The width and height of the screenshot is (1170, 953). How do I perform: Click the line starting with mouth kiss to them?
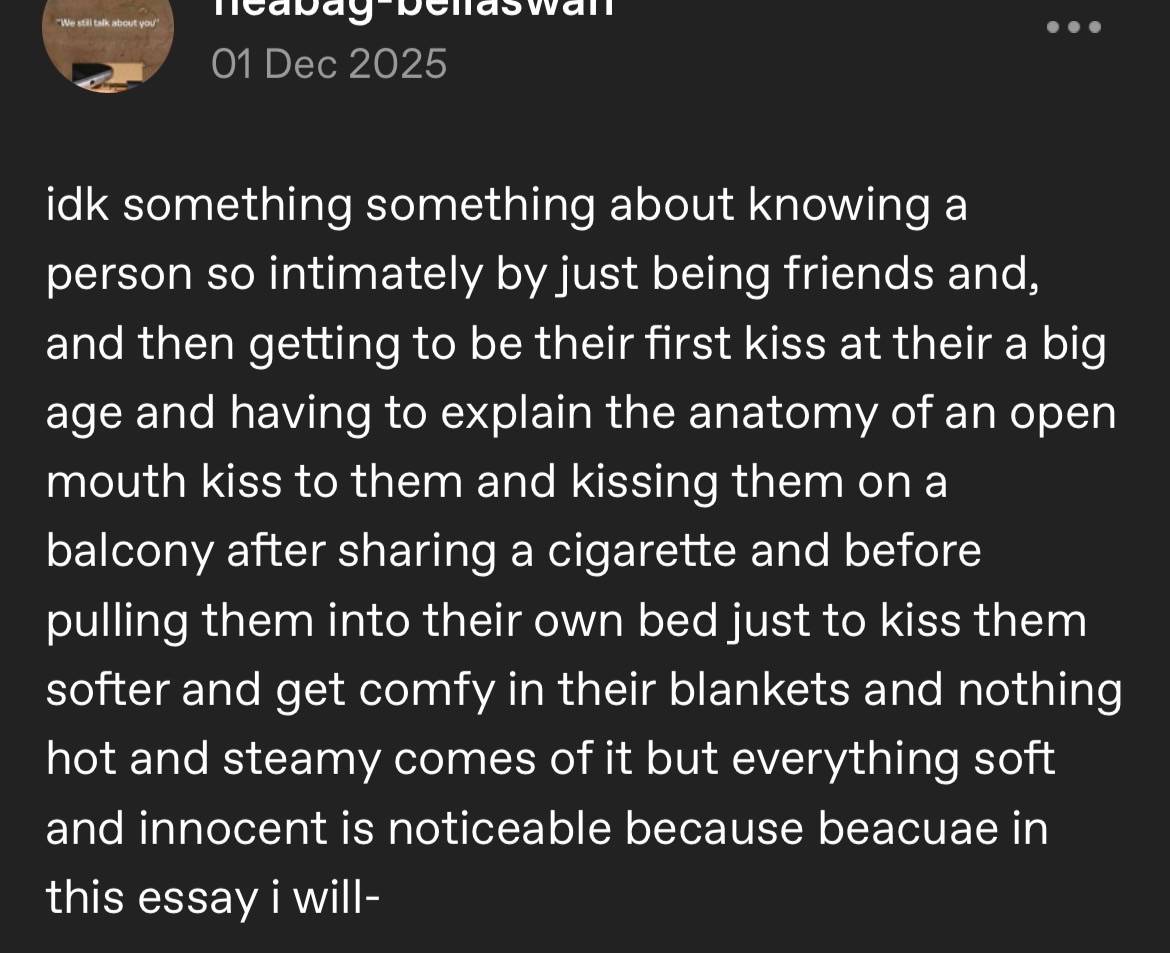pyautogui.click(x=497, y=482)
